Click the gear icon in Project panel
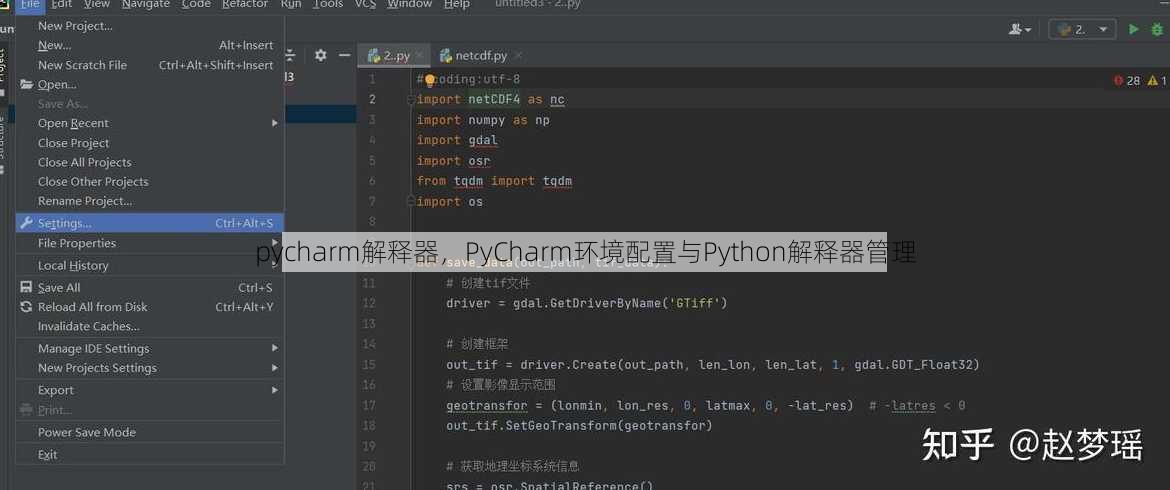This screenshot has height=490, width=1170. coord(320,55)
